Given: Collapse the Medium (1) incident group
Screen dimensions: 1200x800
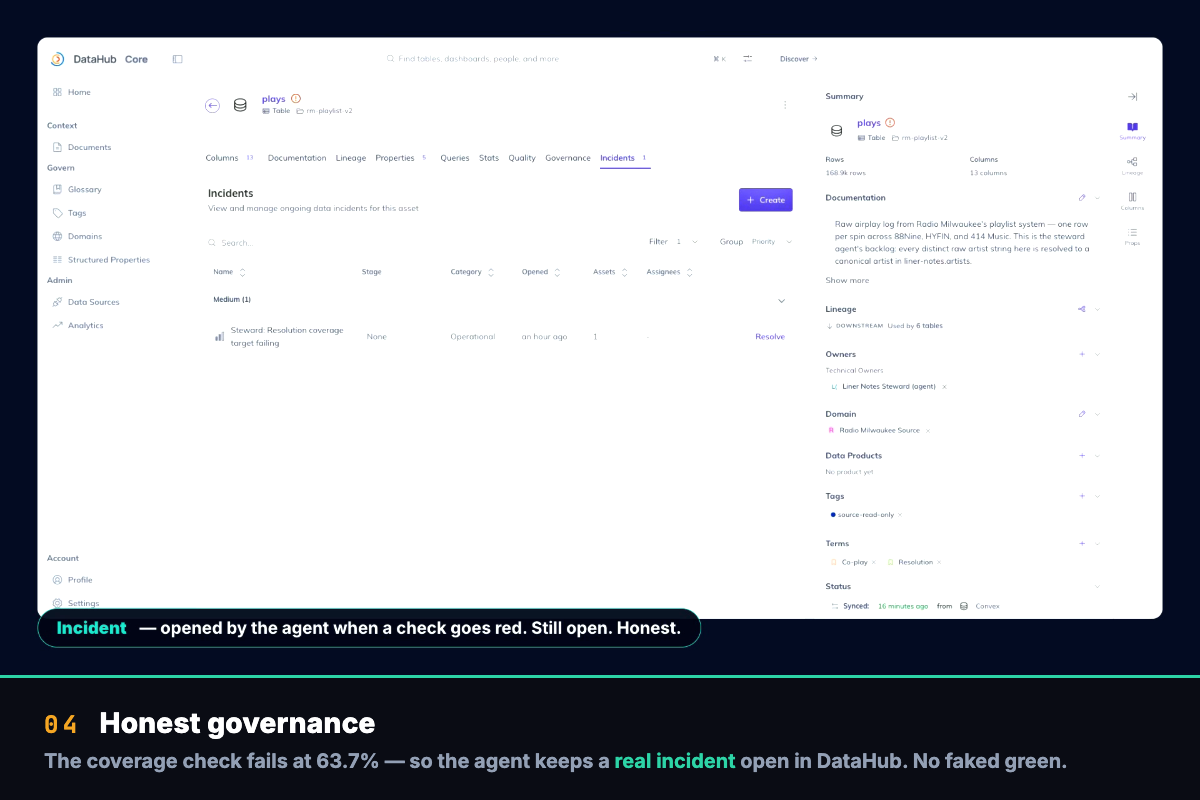Looking at the screenshot, I should tap(782, 300).
